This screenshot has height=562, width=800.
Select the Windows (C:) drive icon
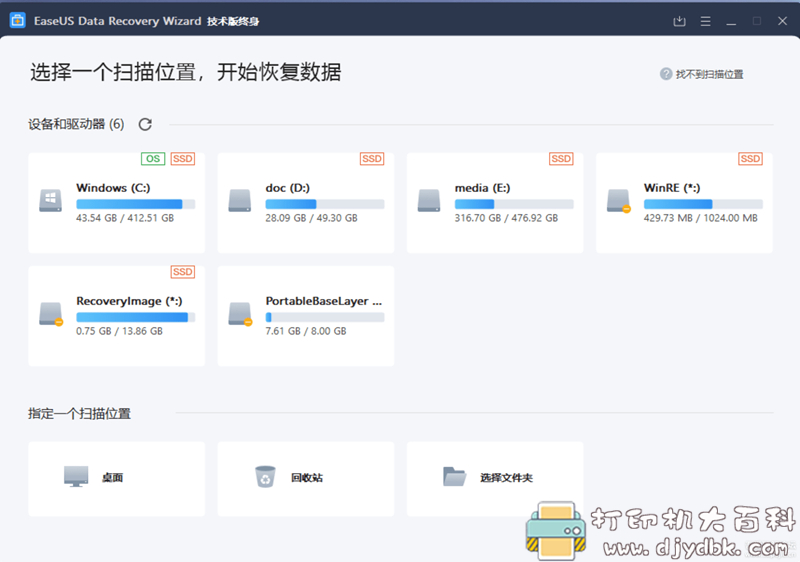[x=51, y=200]
